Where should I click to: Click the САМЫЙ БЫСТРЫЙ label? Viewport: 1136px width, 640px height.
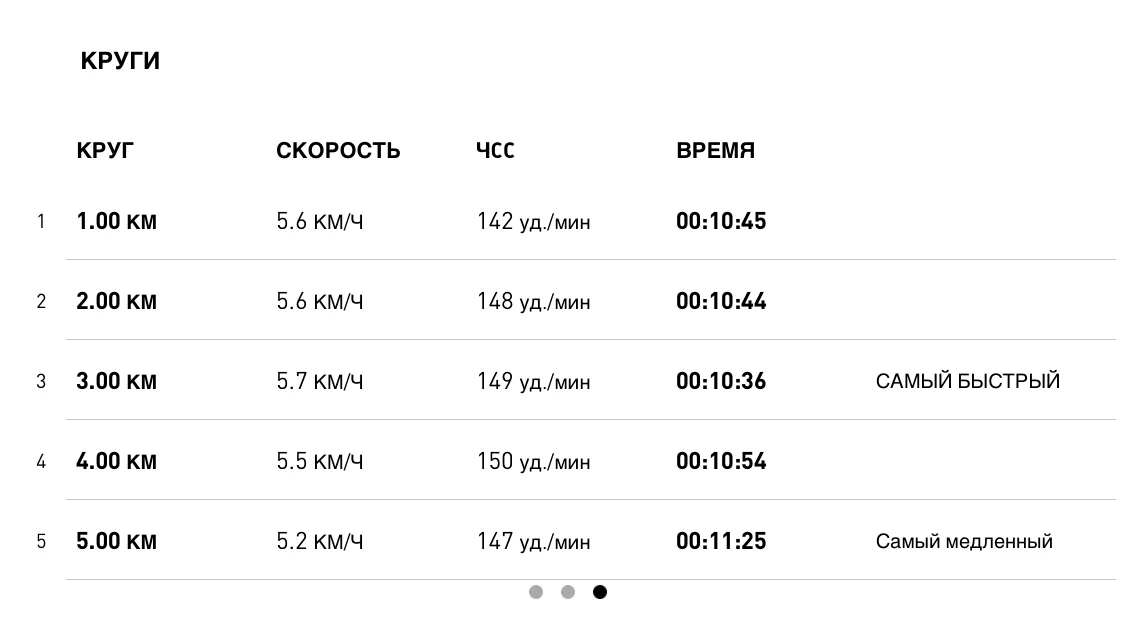click(967, 381)
